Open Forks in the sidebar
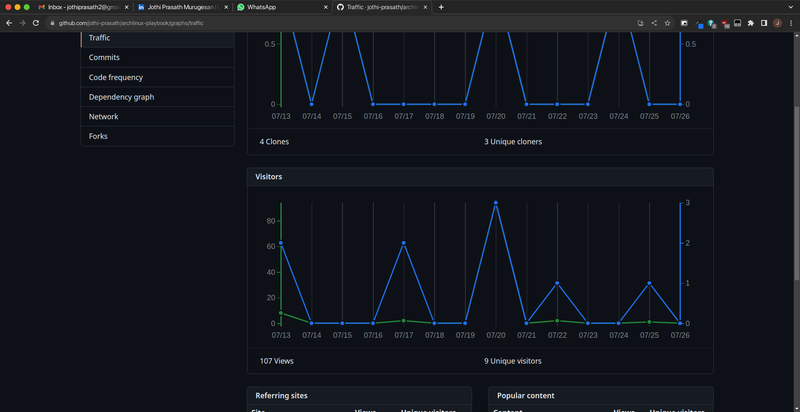The width and height of the screenshot is (800, 412). (x=98, y=136)
